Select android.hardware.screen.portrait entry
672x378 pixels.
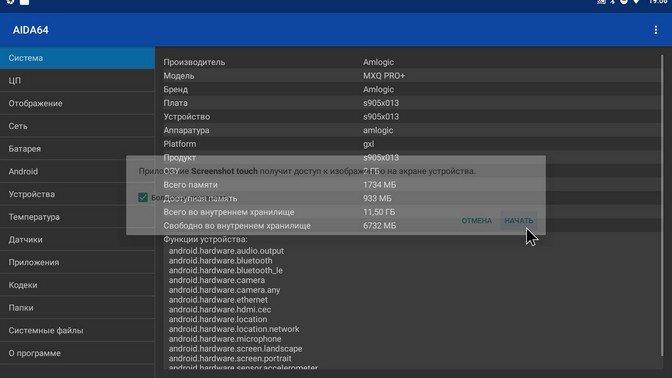click(230, 358)
